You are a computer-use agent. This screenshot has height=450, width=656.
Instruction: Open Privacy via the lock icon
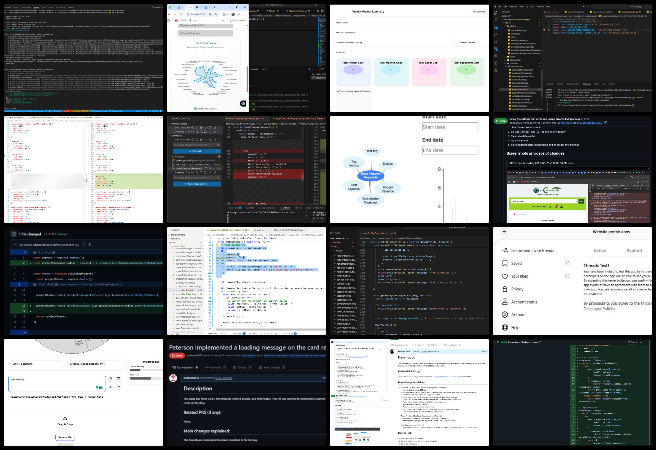pyautogui.click(x=504, y=288)
